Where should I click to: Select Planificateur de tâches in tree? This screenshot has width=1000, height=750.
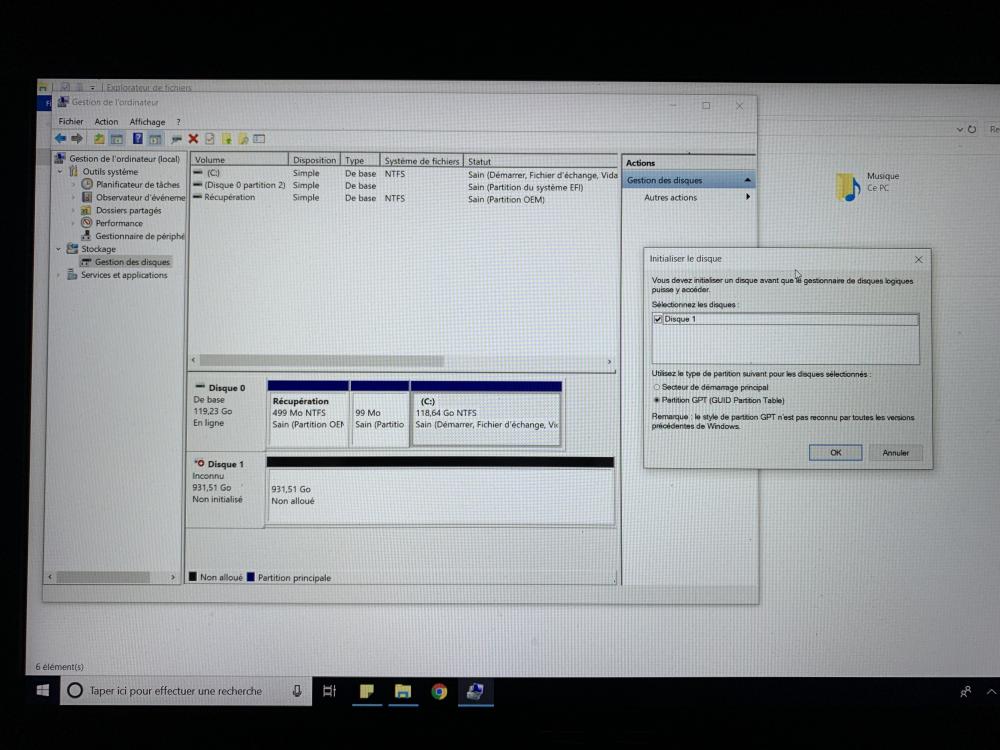click(x=138, y=184)
